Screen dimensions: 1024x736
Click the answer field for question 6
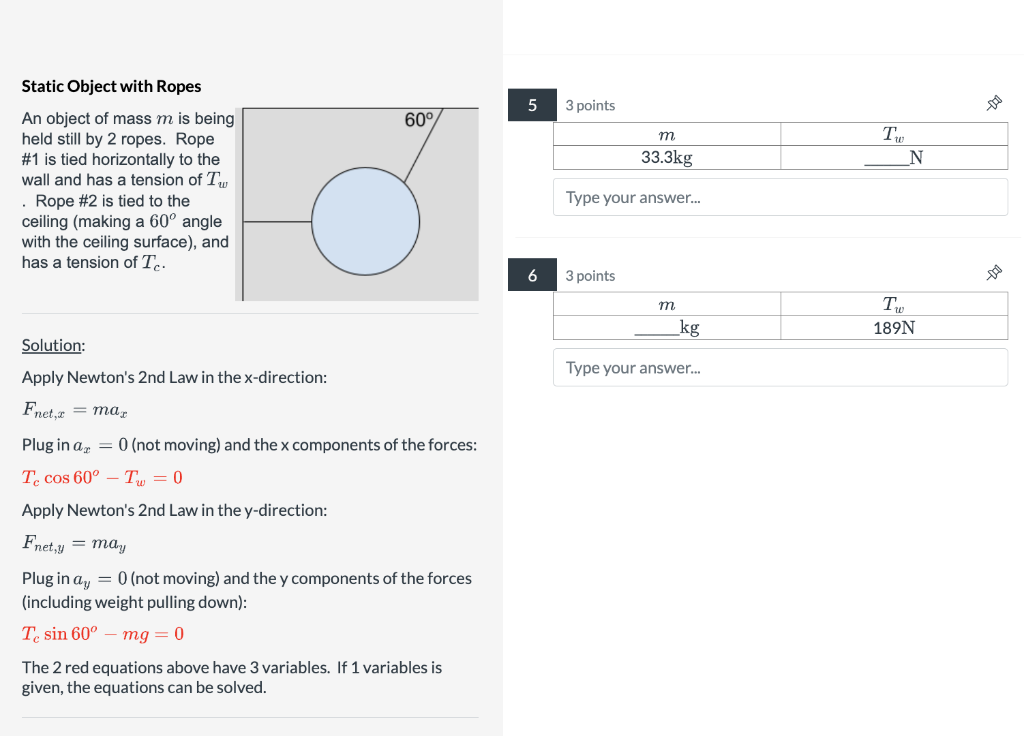point(780,368)
